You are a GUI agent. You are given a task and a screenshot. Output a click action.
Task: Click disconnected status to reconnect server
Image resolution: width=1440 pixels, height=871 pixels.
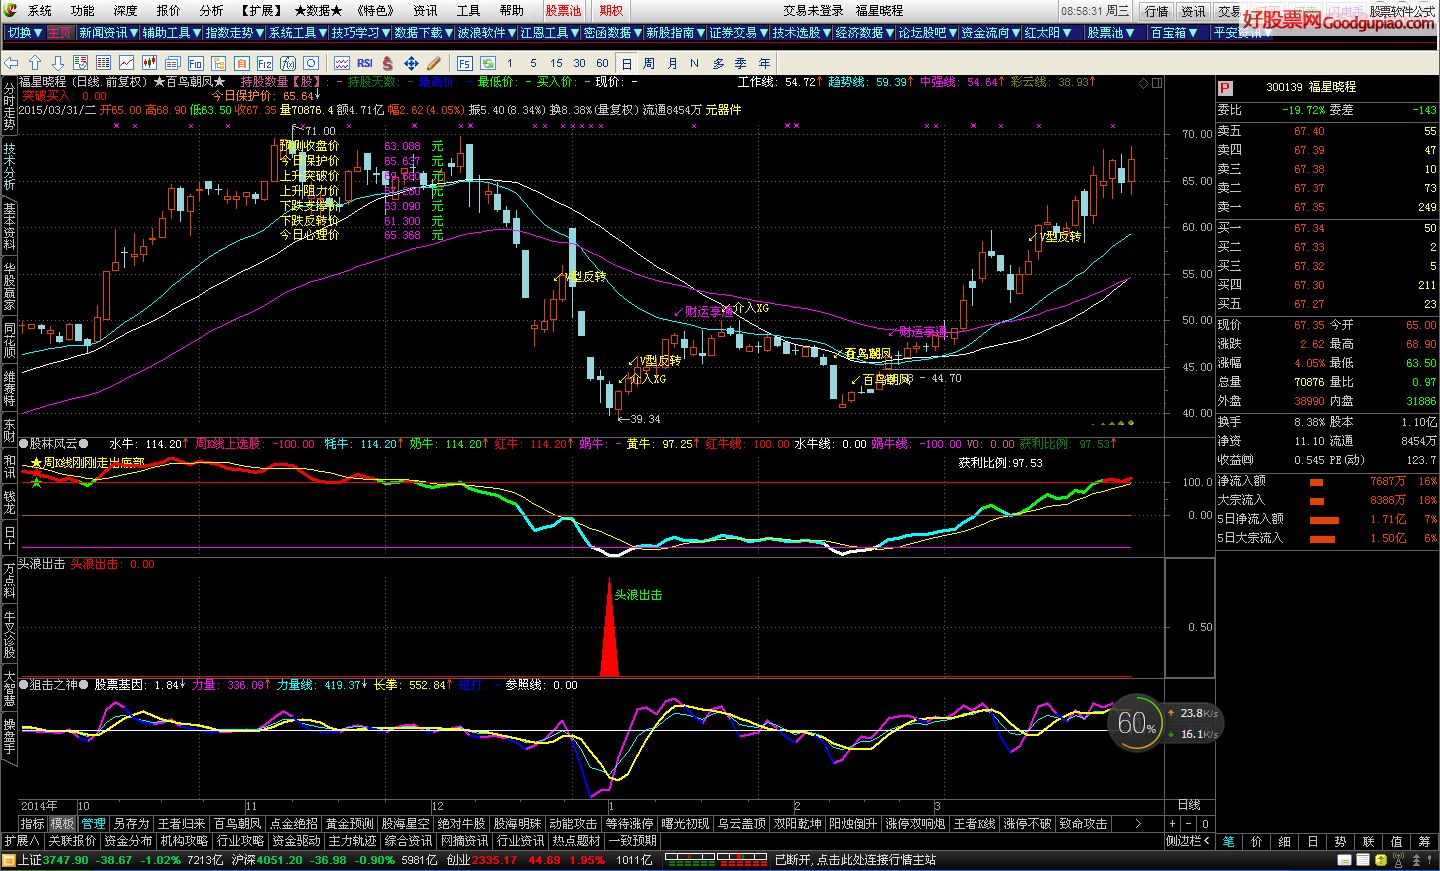[x=855, y=860]
